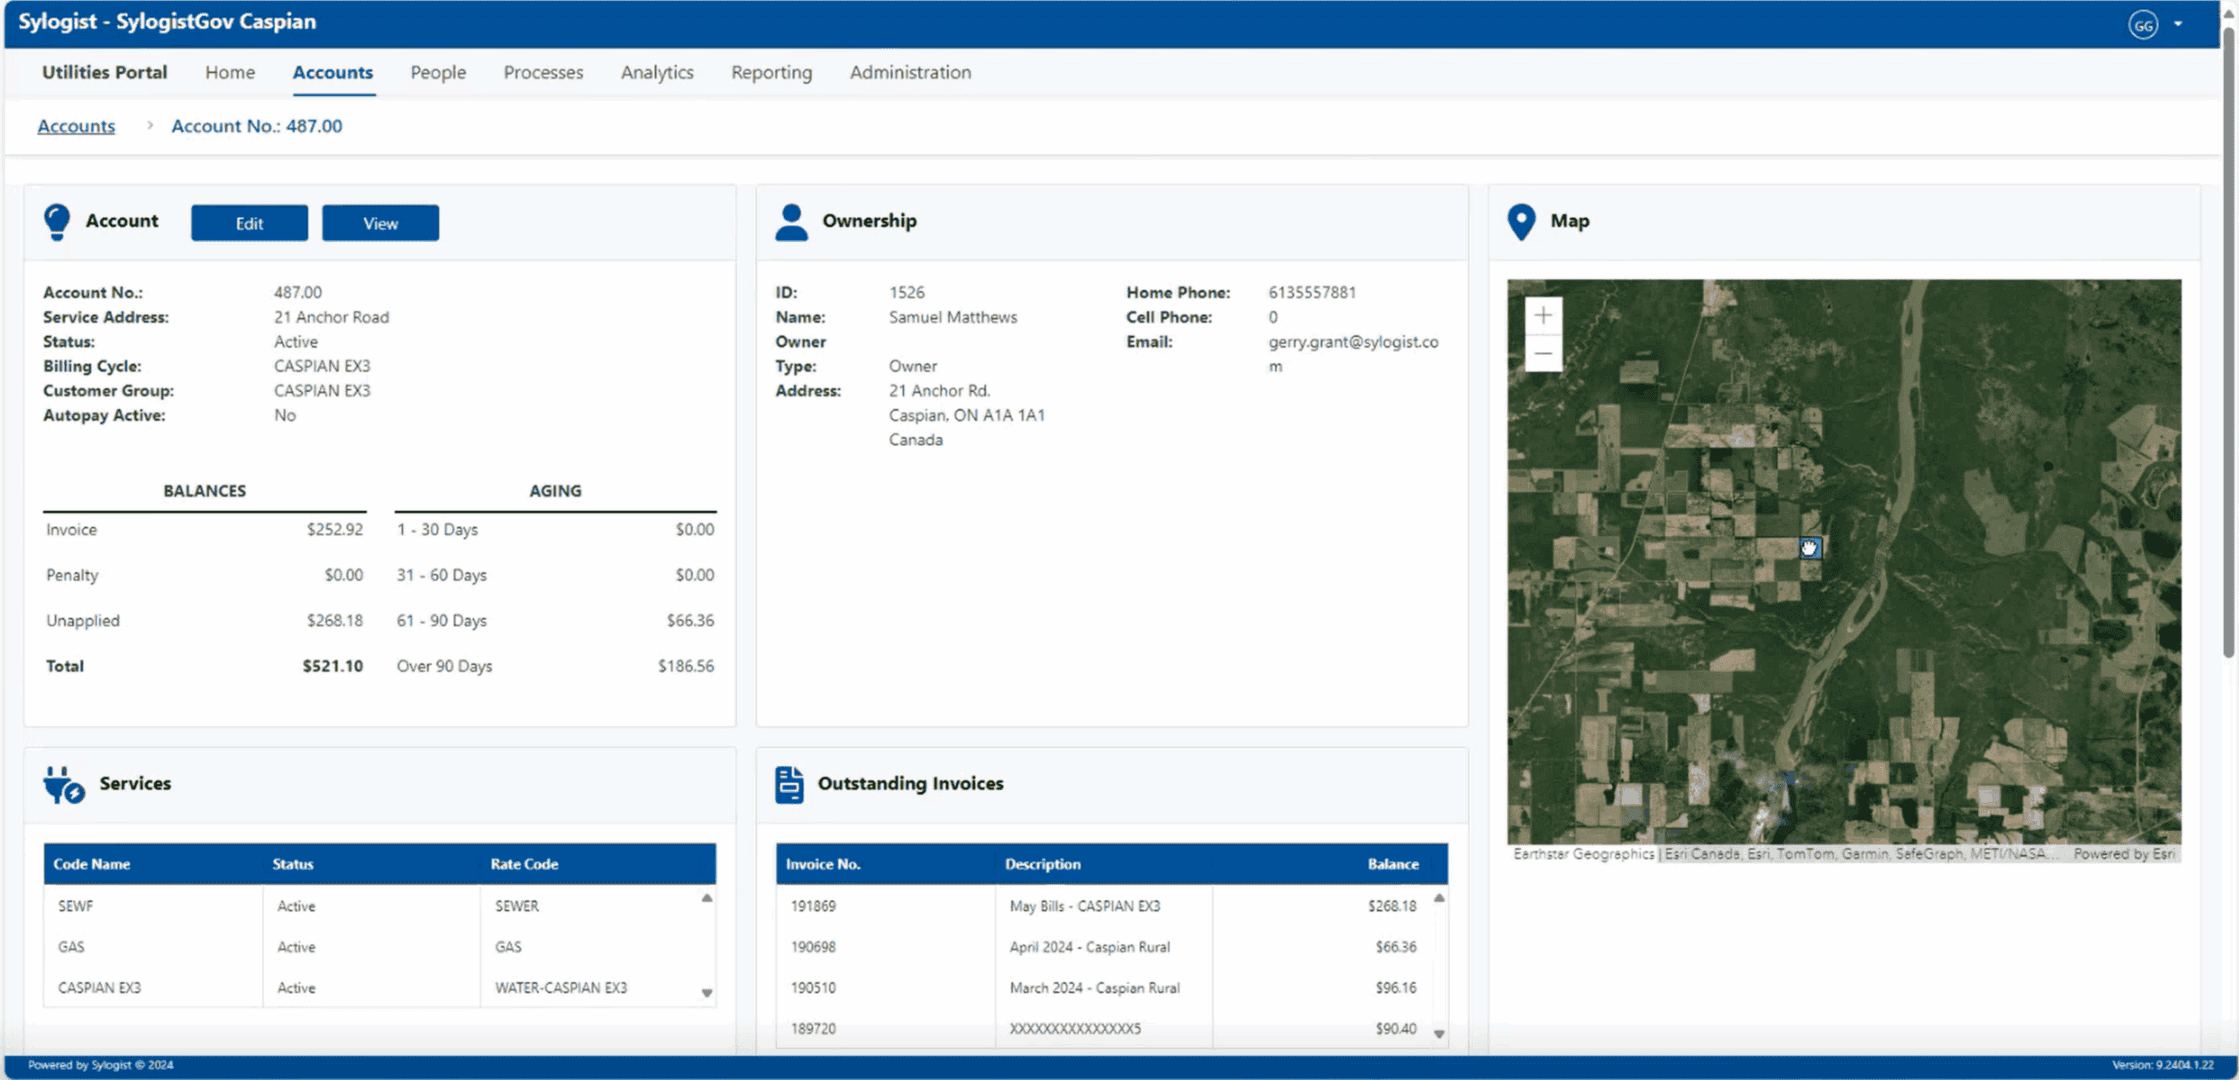Open the user account dropdown arrow
This screenshot has height=1080, width=2239.
pyautogui.click(x=2178, y=25)
